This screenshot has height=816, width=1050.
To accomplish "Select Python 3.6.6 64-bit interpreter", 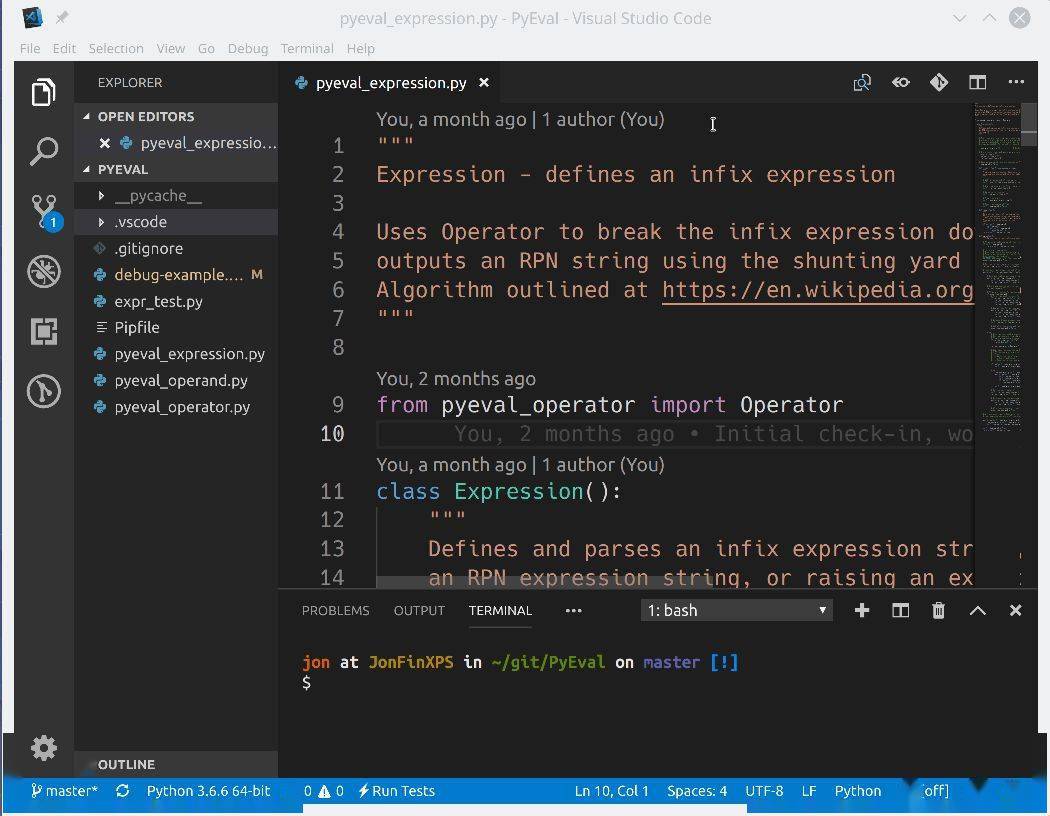I will tap(208, 791).
